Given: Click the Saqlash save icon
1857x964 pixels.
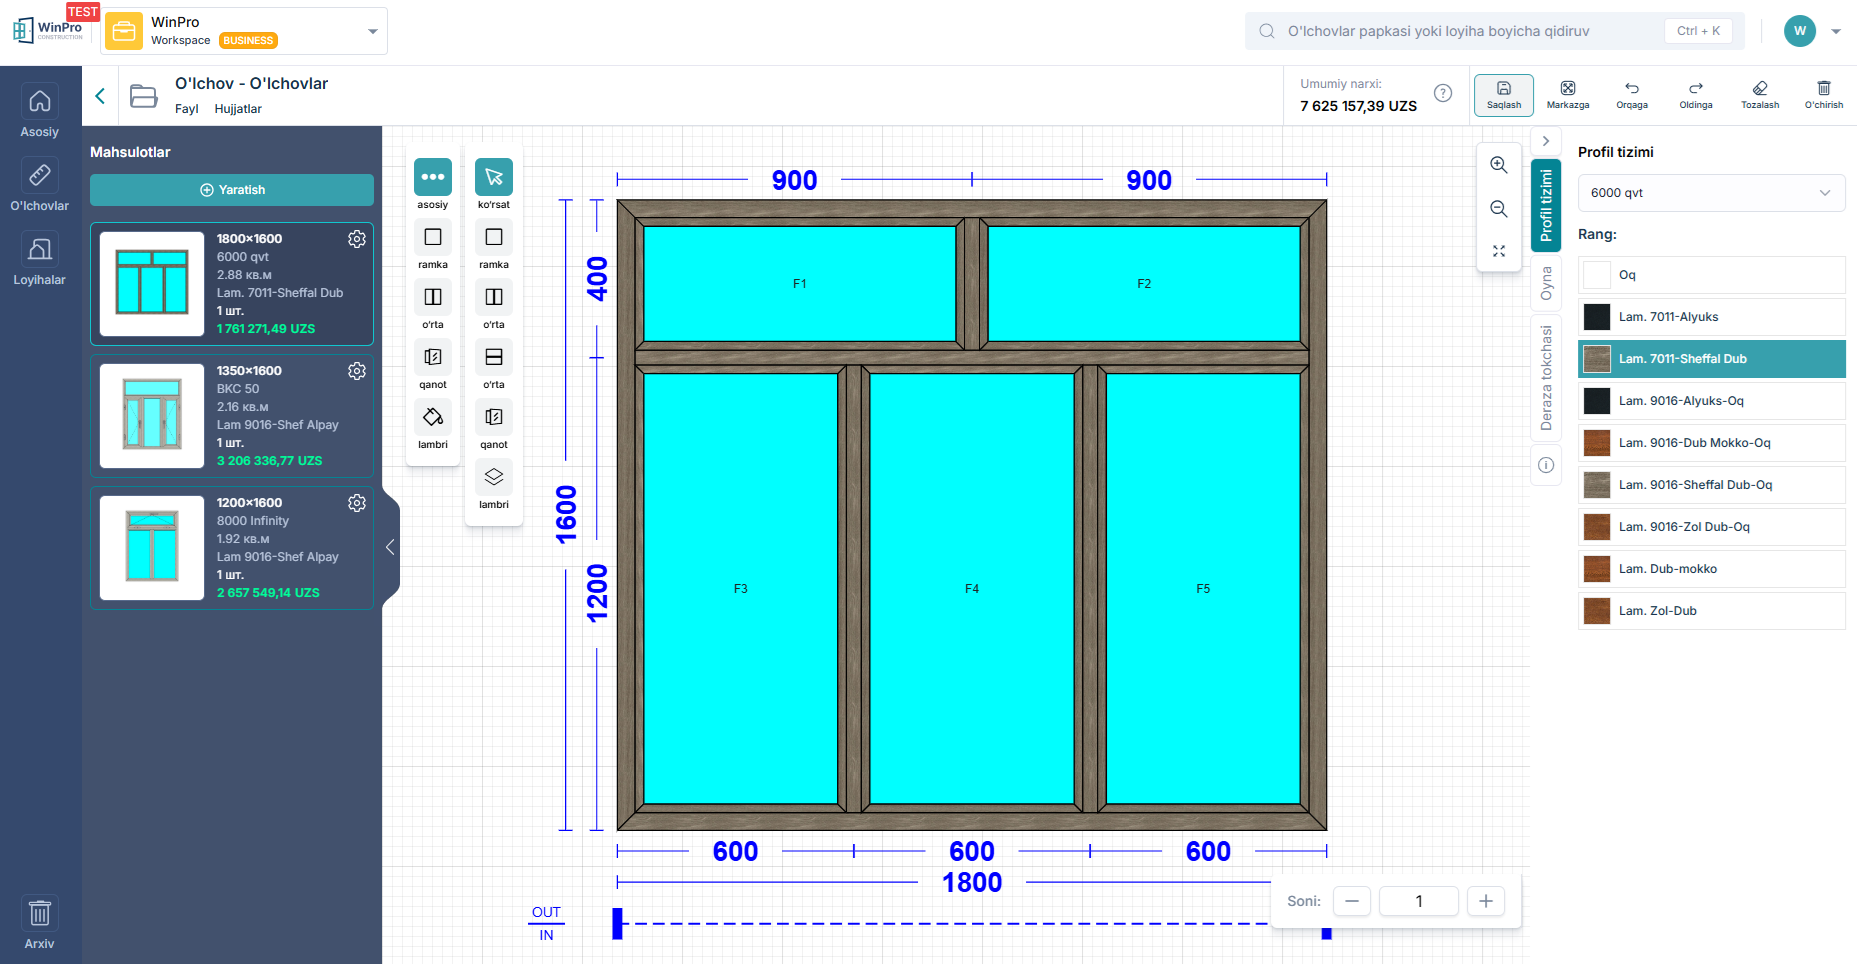Looking at the screenshot, I should click(1503, 89).
